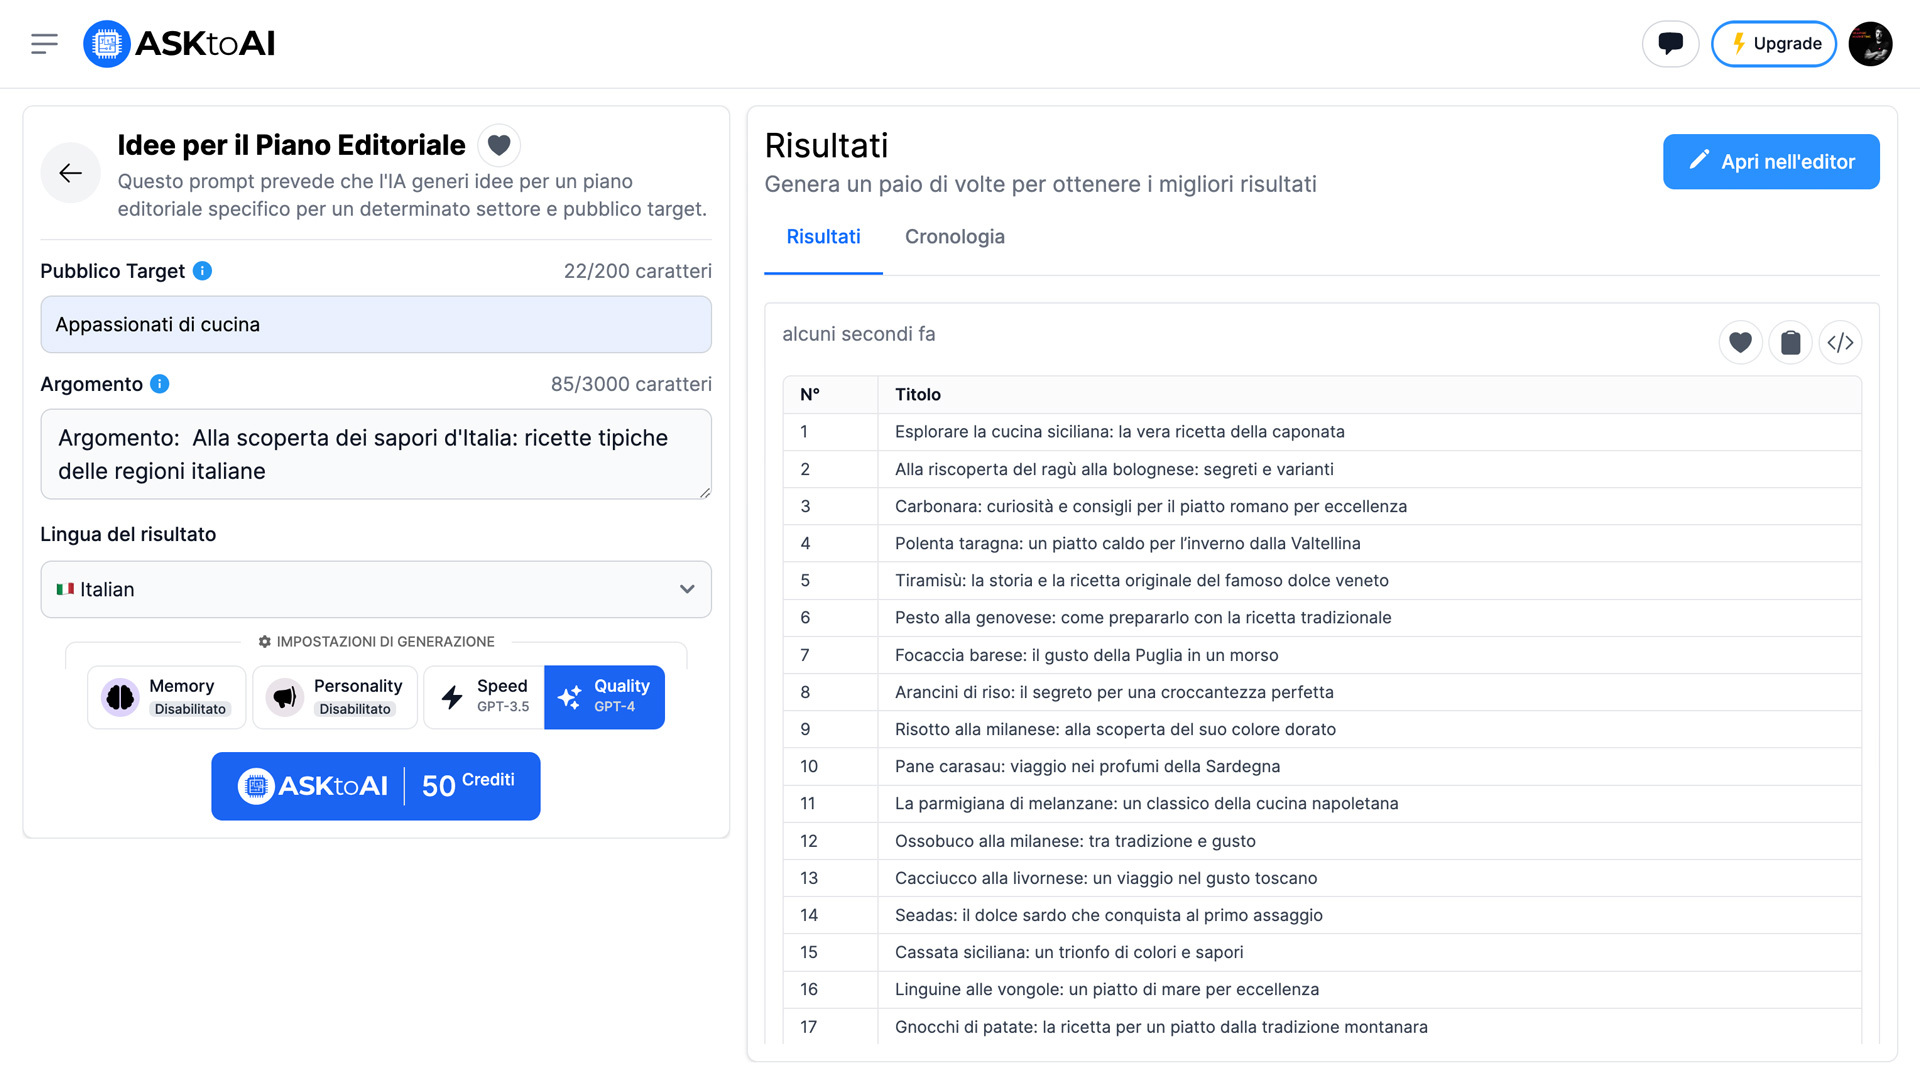1920x1084 pixels.
Task: Focus the Pubblico Target input field
Action: coord(376,324)
